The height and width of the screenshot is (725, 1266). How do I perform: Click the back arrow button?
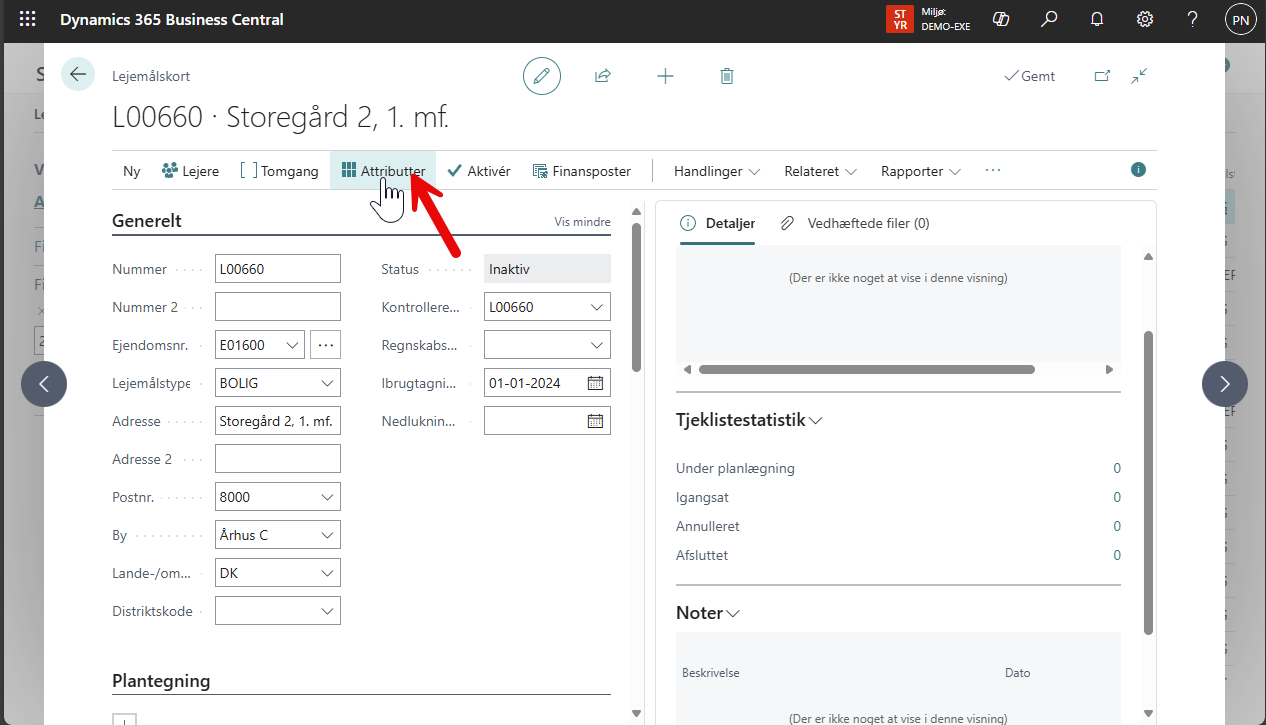[x=78, y=75]
